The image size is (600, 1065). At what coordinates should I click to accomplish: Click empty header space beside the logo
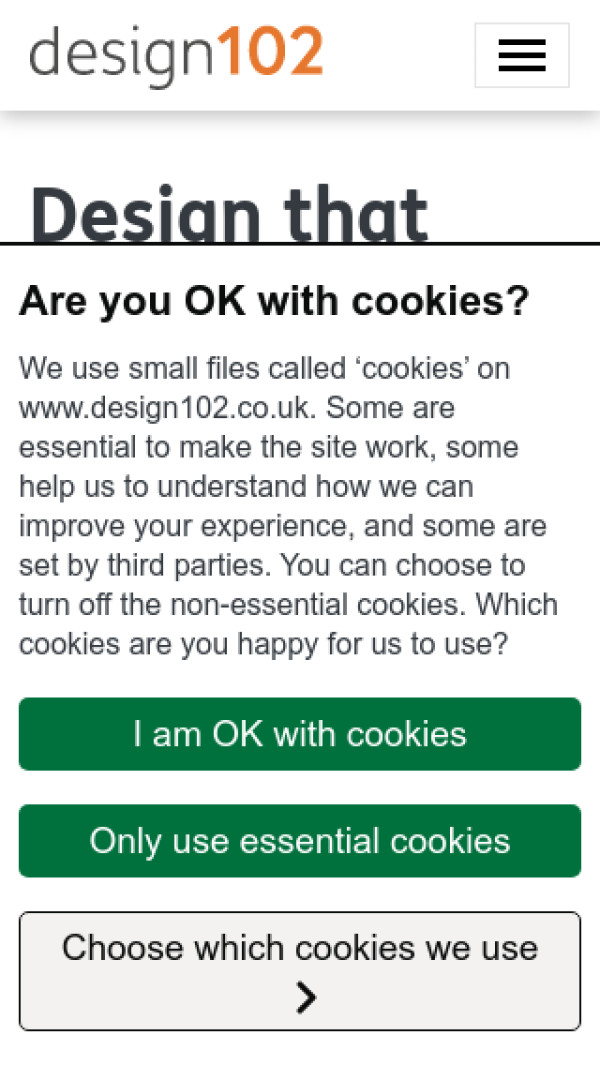tap(400, 56)
